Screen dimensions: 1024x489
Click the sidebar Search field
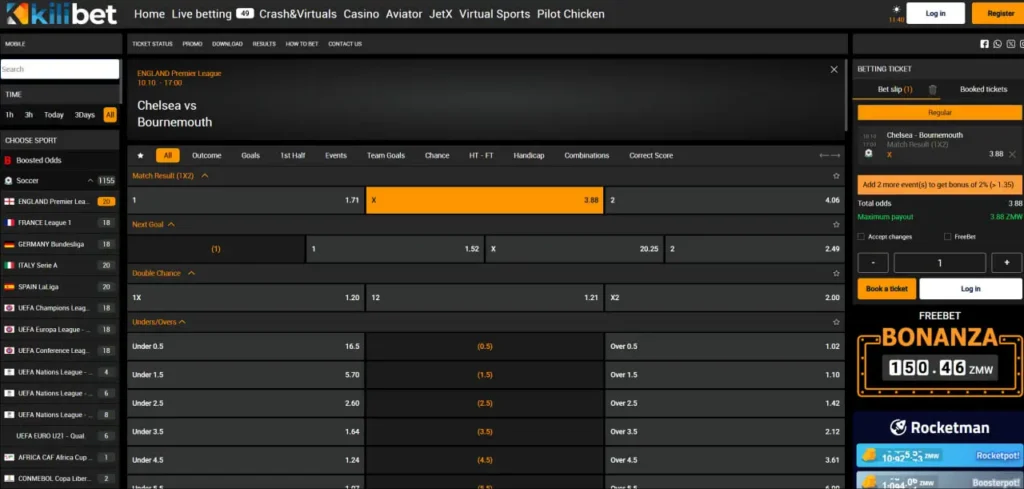(x=60, y=69)
